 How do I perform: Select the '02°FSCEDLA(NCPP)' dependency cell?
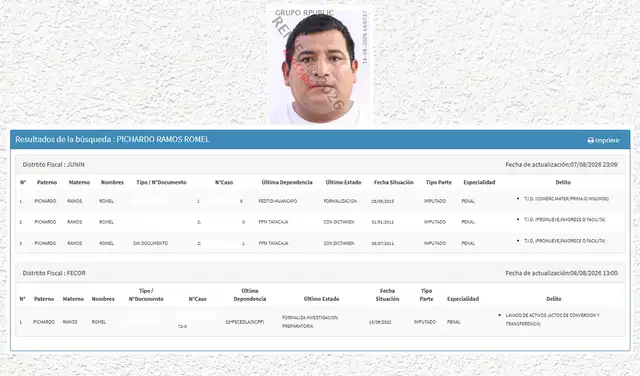(245, 322)
